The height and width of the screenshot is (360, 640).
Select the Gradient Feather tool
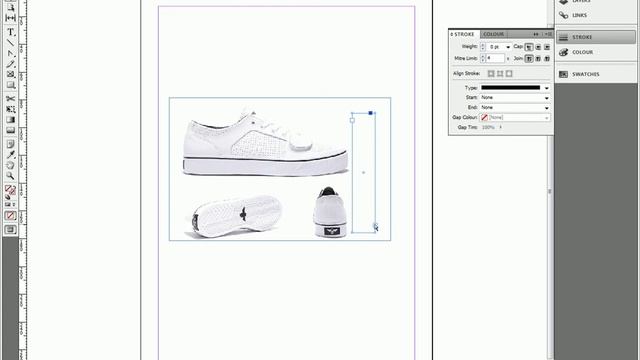click(x=11, y=131)
